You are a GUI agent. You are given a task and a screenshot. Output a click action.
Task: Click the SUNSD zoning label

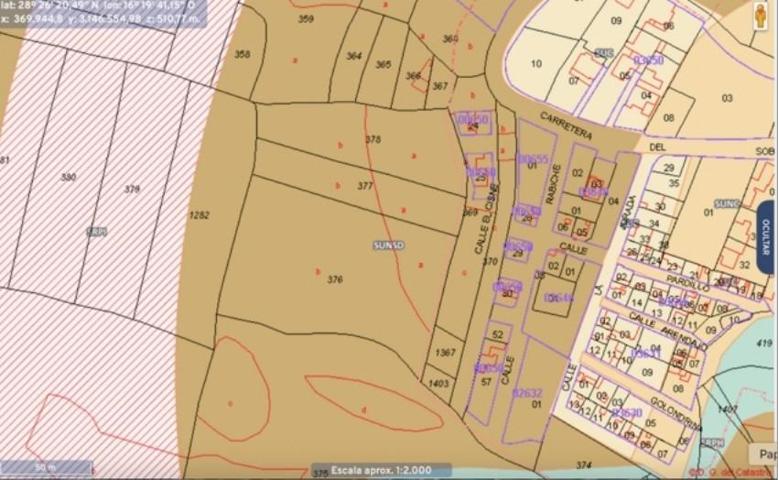pyautogui.click(x=387, y=244)
